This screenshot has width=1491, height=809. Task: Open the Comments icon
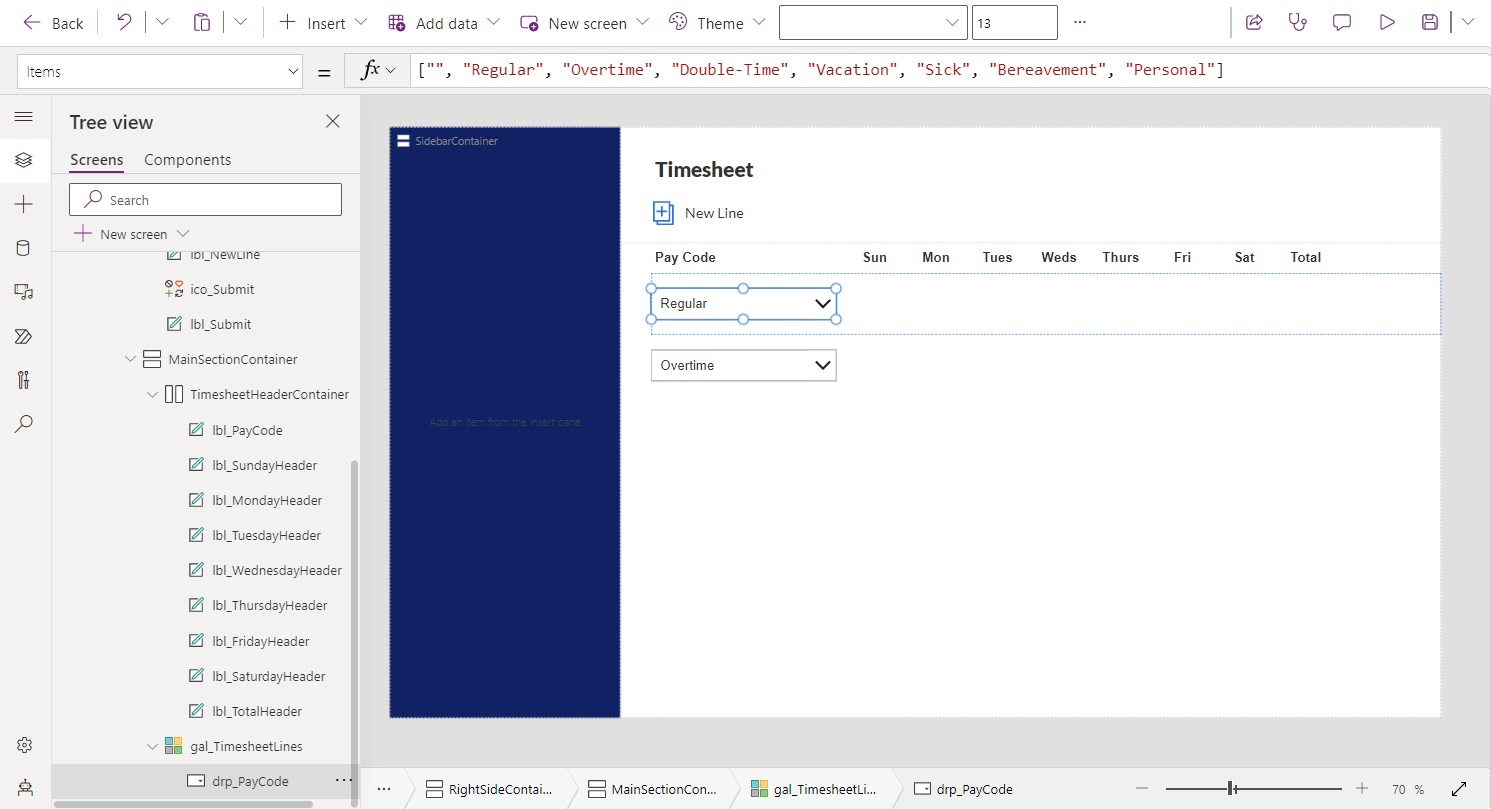[x=1342, y=22]
